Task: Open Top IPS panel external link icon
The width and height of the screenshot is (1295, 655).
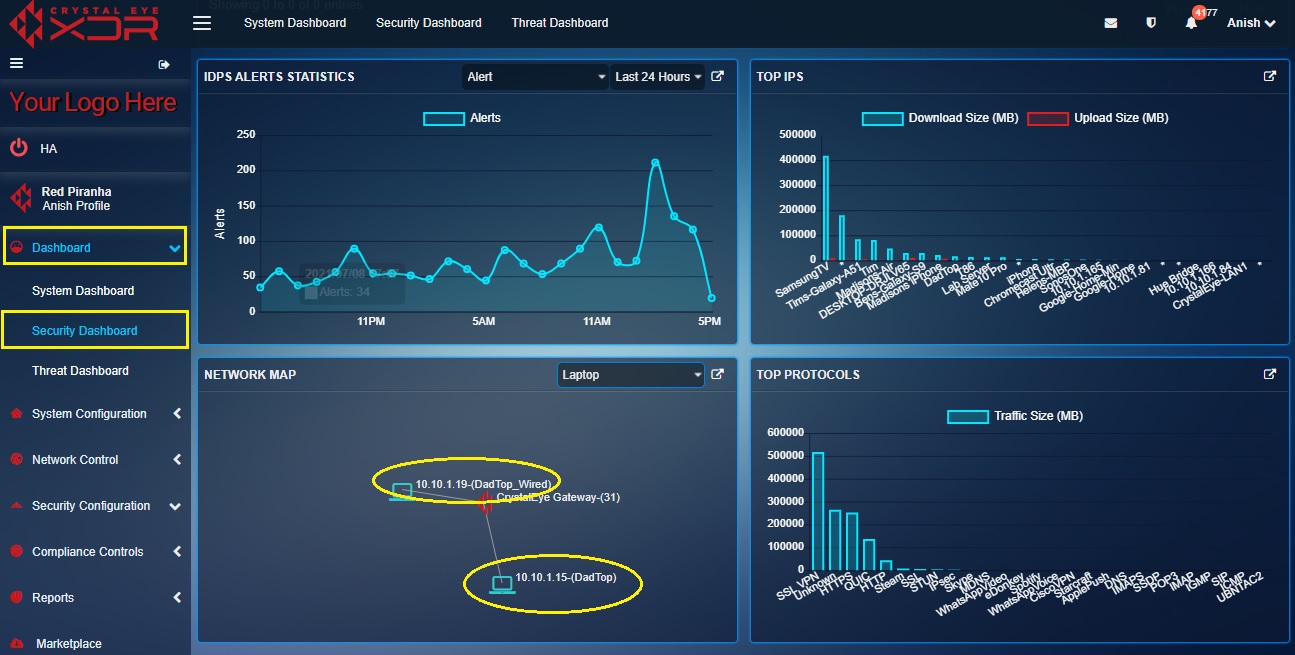Action: 1270,76
